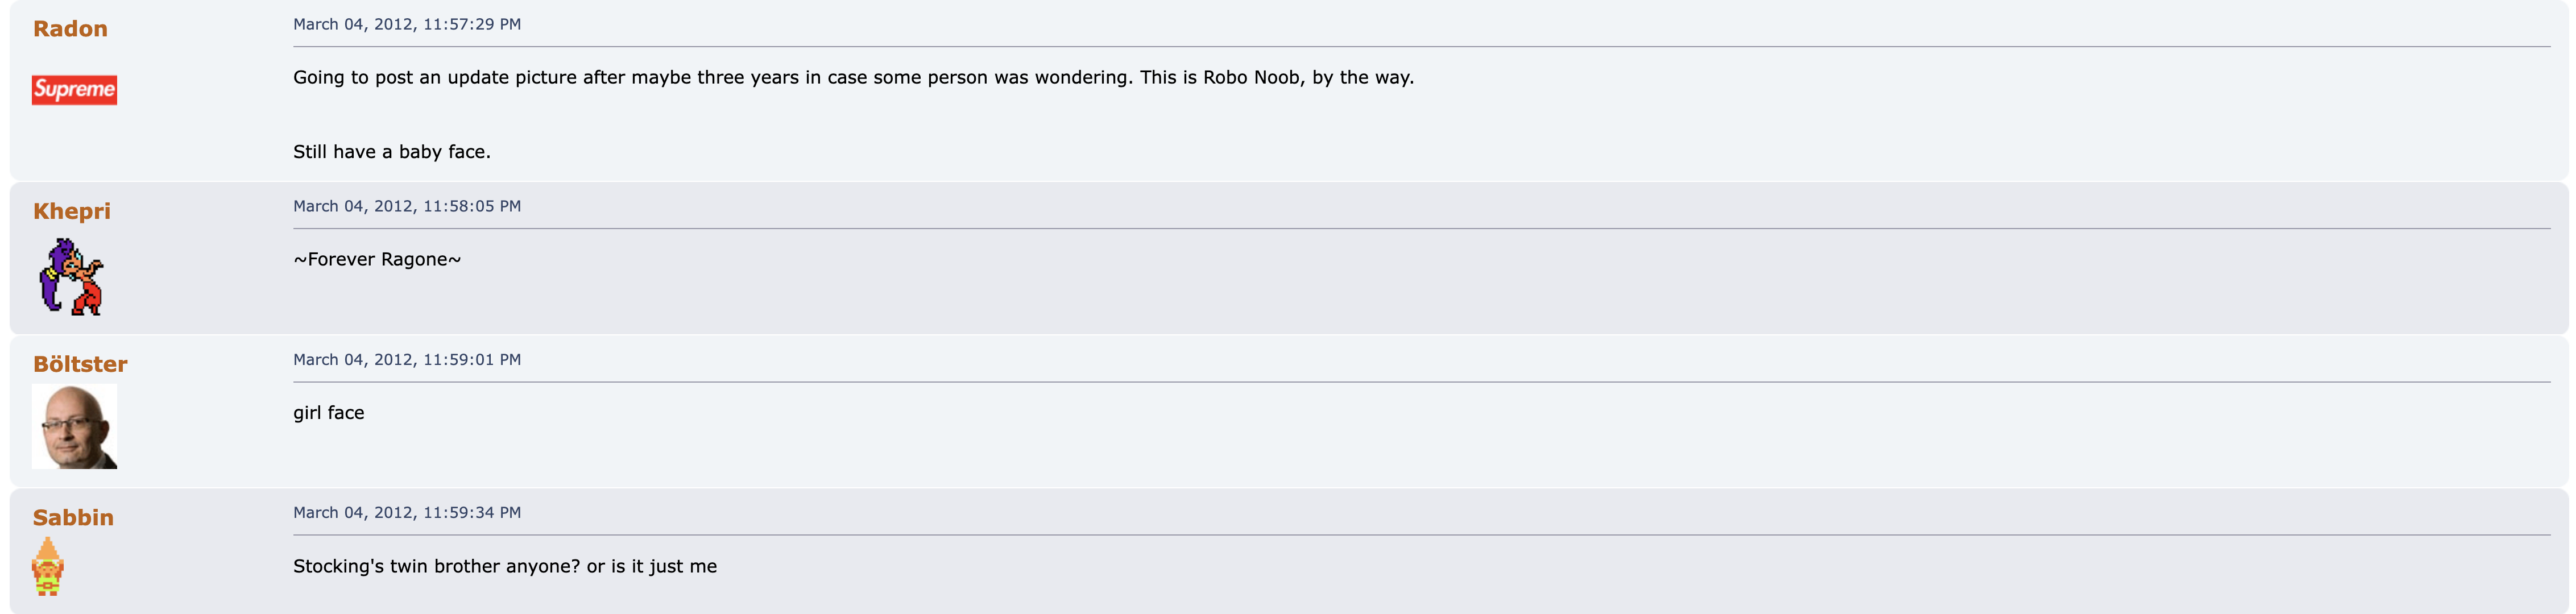Click the "~Forever Ragone~" post text
Image resolution: width=2576 pixels, height=614 pixels.
coord(377,259)
